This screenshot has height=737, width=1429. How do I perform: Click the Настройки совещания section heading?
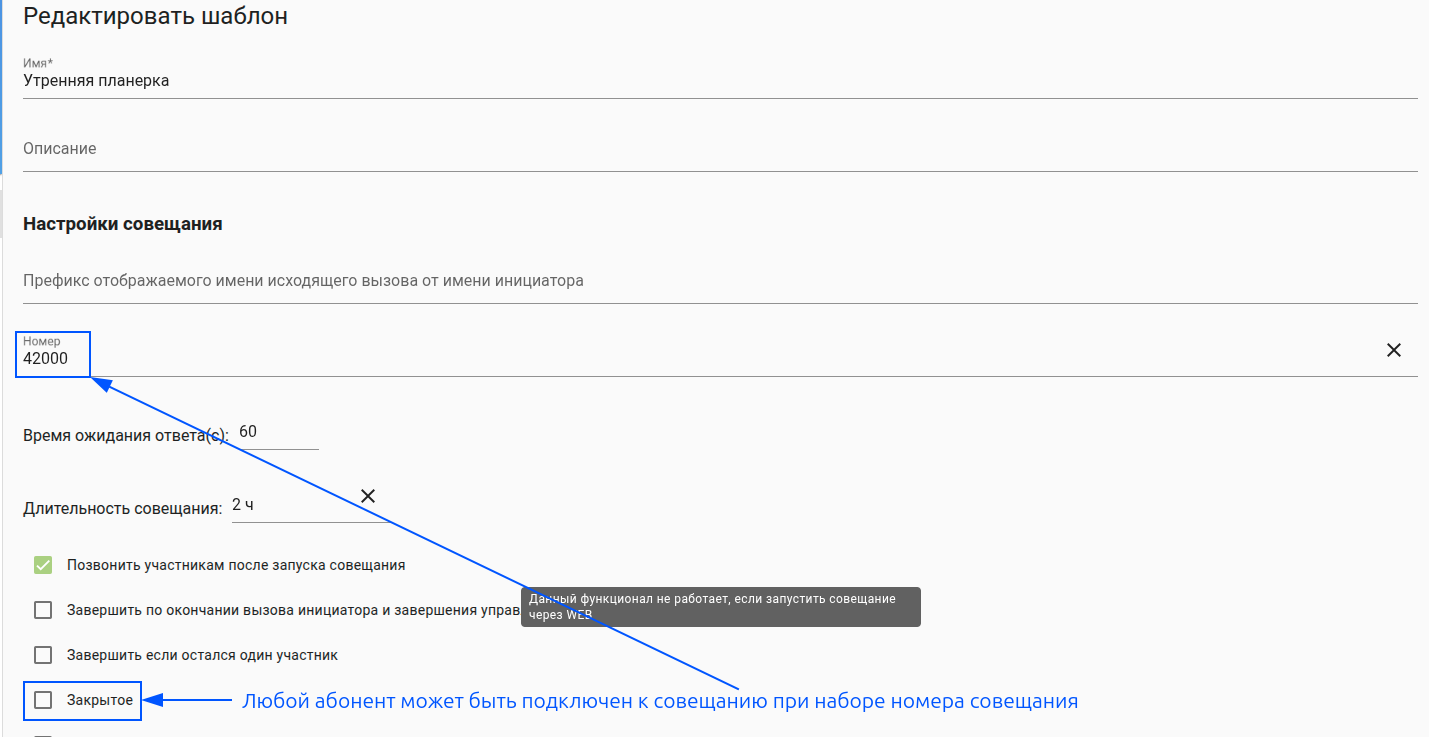(x=122, y=224)
